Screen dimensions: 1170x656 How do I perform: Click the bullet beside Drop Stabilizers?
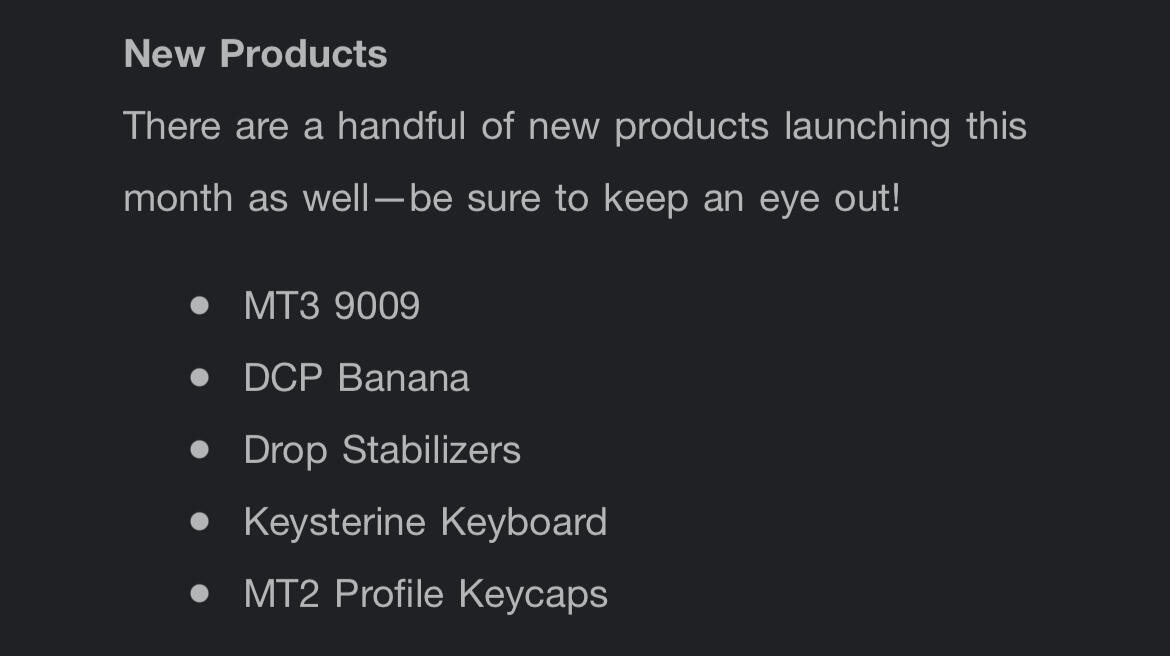coord(199,449)
